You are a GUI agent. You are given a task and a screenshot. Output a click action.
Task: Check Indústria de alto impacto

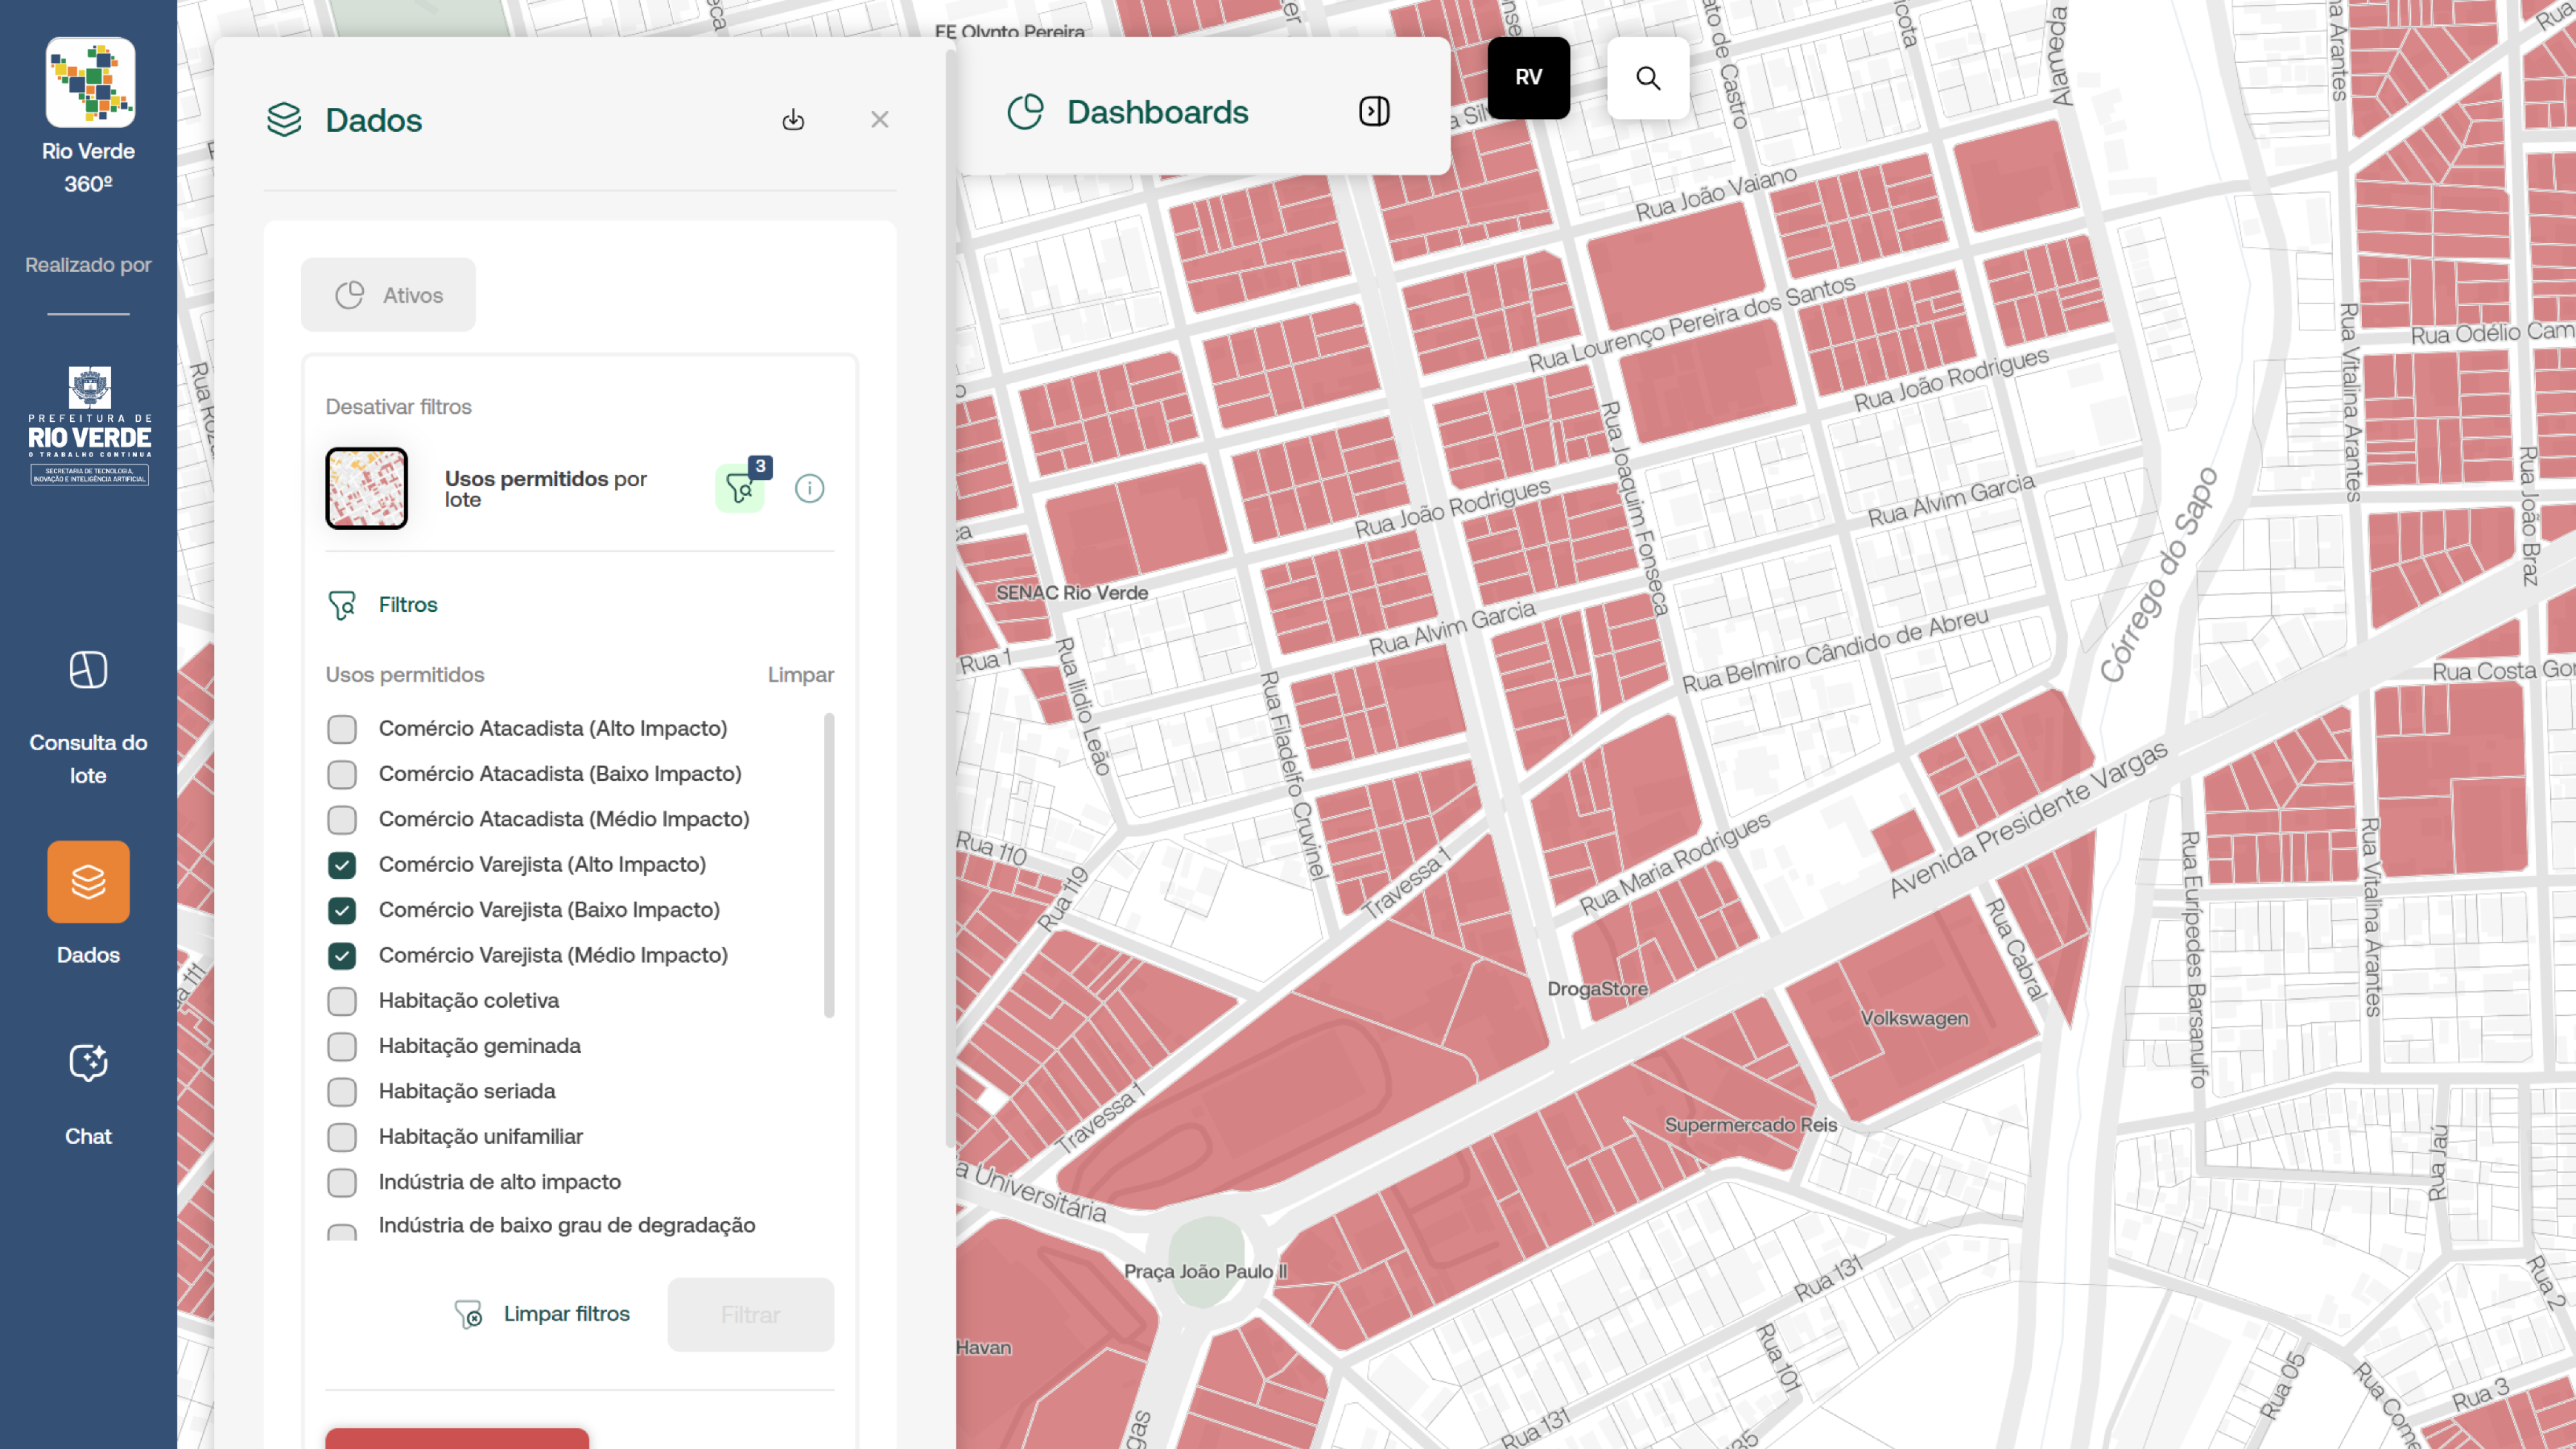342,1182
